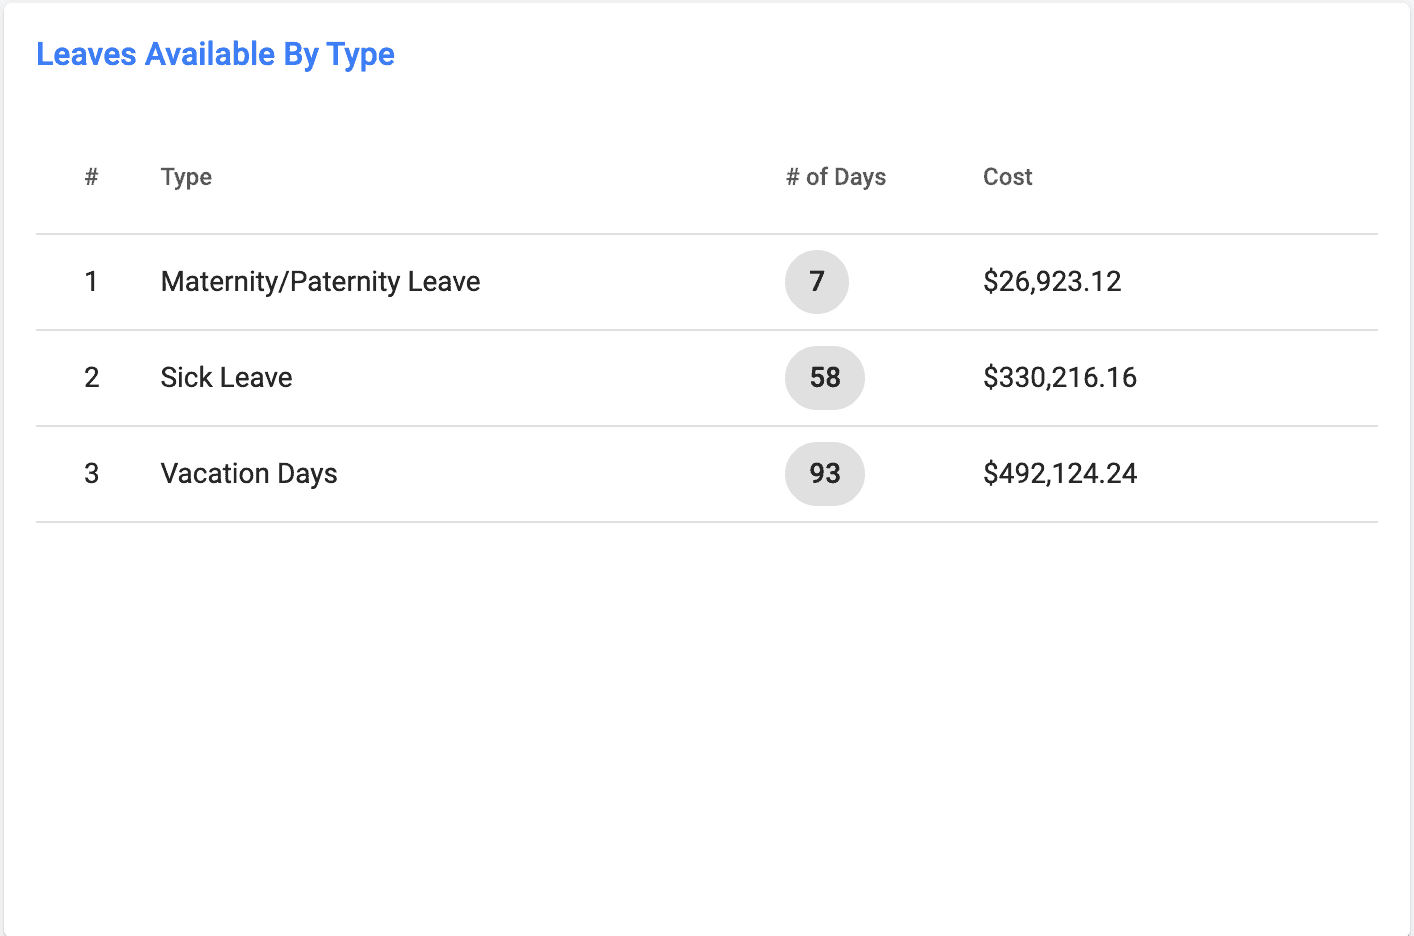Sort by the '#' column header
Image resolution: width=1414 pixels, height=936 pixels.
coord(91,177)
